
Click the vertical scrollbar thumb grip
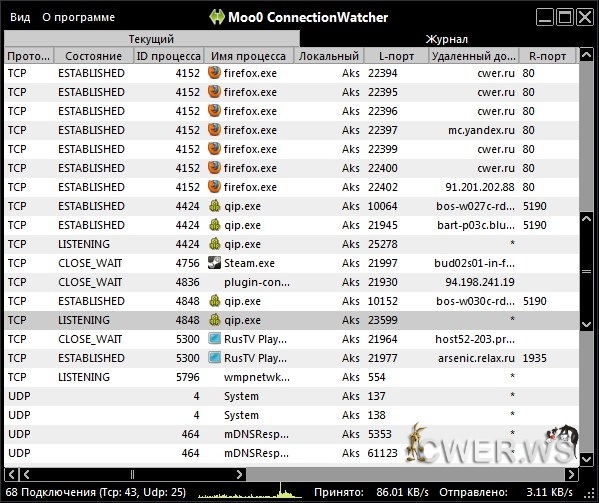pos(586,272)
